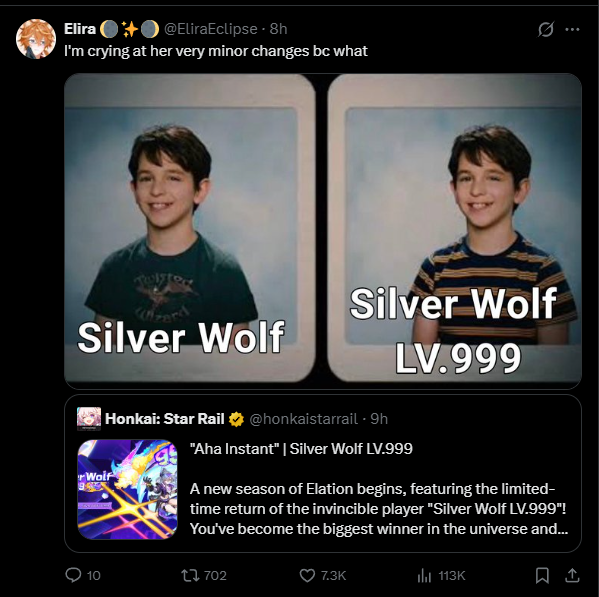Open the @EliraEclipse handle link
The image size is (599, 597).
coord(210,29)
